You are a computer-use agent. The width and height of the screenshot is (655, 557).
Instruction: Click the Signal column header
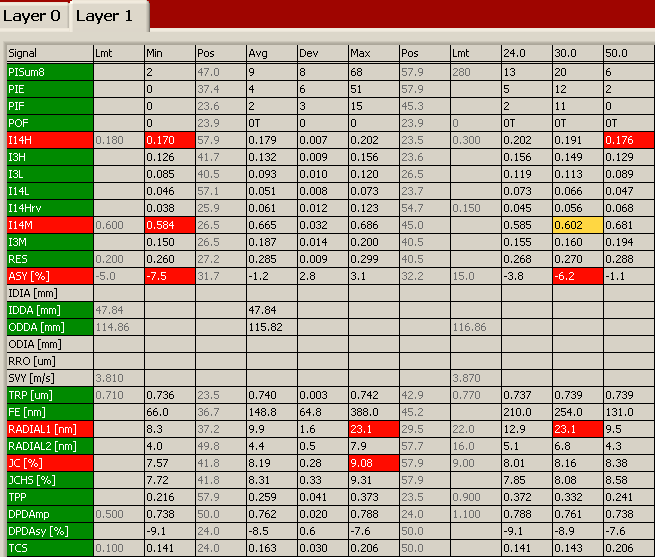tap(50, 53)
